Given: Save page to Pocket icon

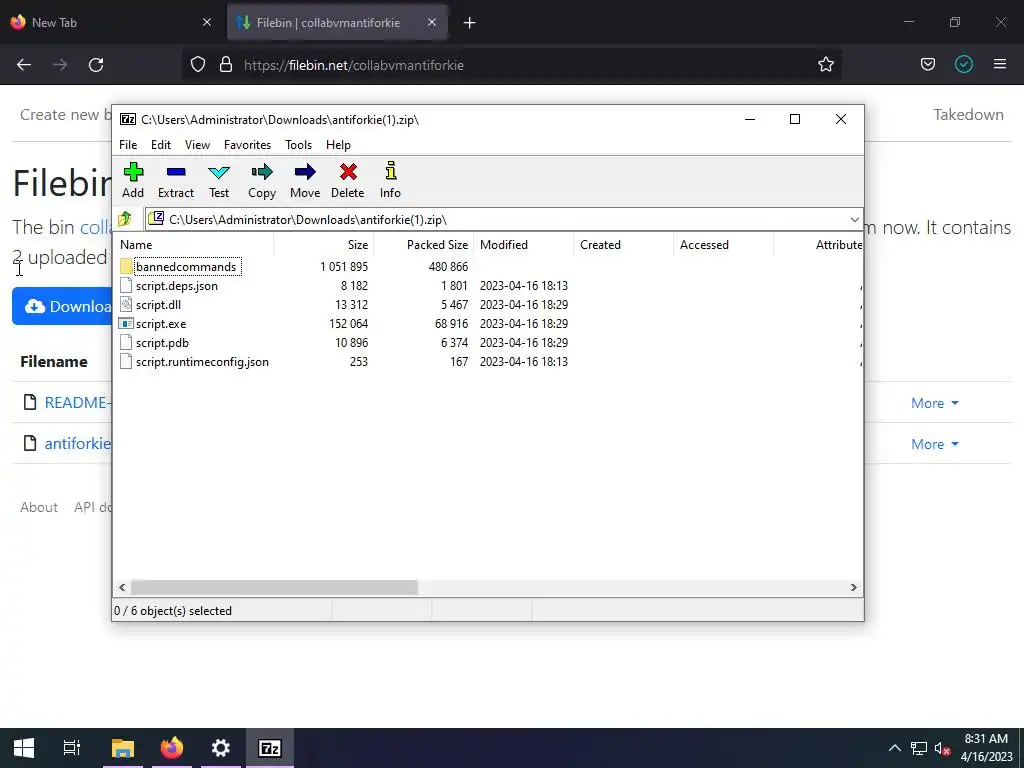Looking at the screenshot, I should pos(928,65).
